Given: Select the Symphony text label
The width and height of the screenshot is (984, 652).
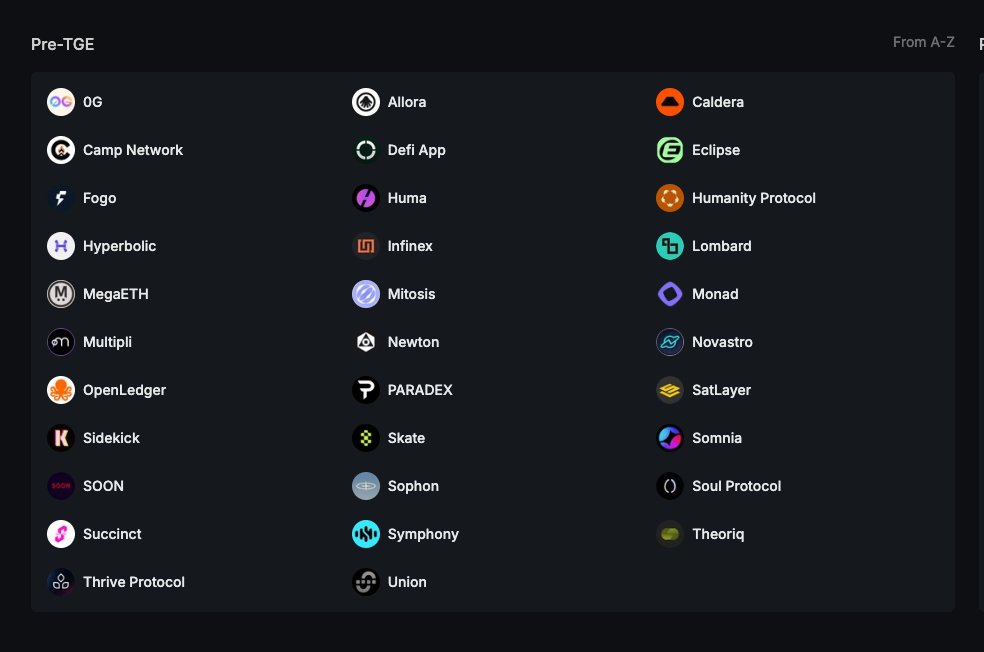Looking at the screenshot, I should click(x=423, y=535).
